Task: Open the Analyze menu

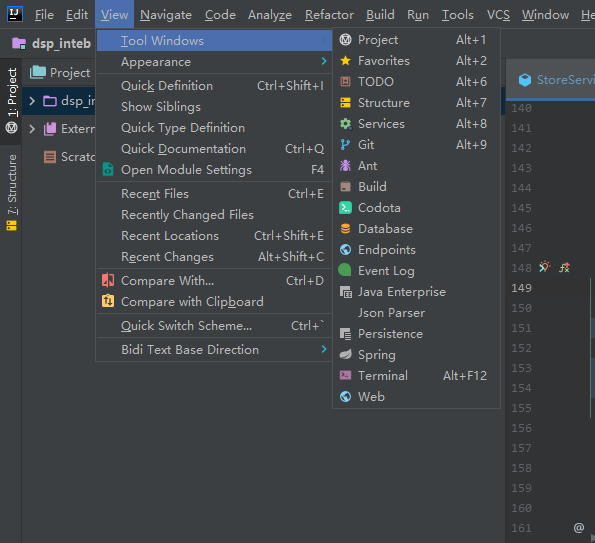Action: [270, 15]
